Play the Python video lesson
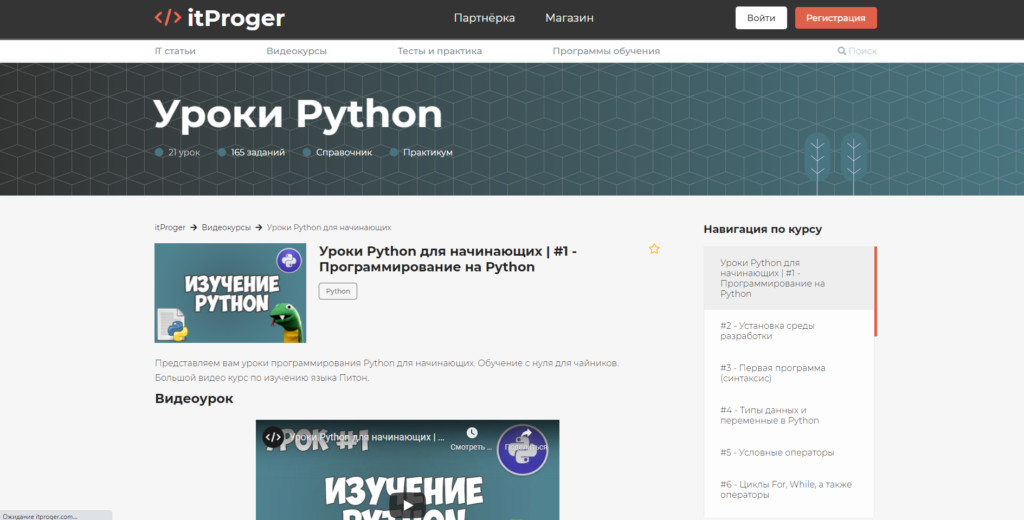 [x=407, y=505]
